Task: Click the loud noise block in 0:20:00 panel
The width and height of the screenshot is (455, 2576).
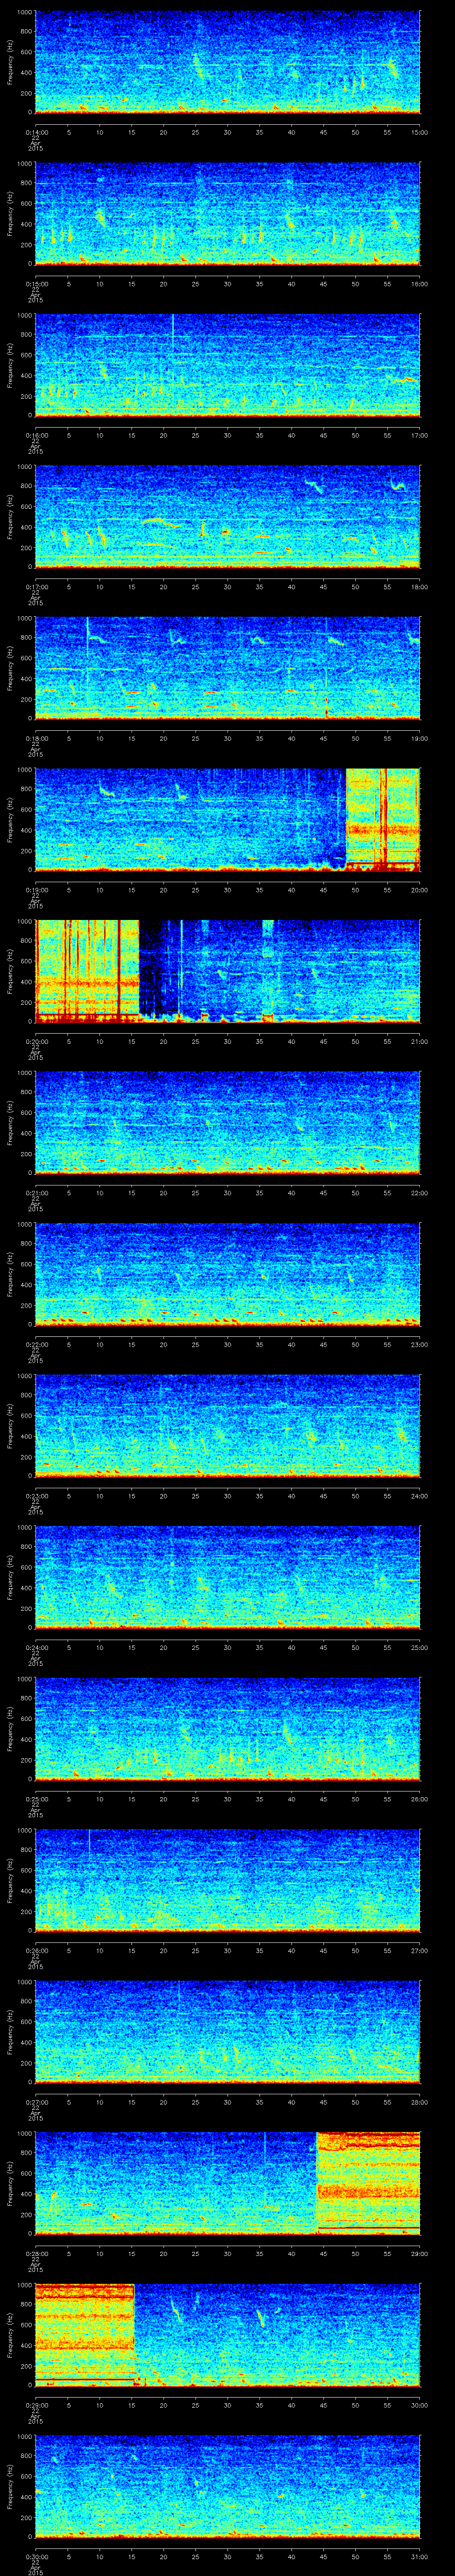Action: coord(87,971)
